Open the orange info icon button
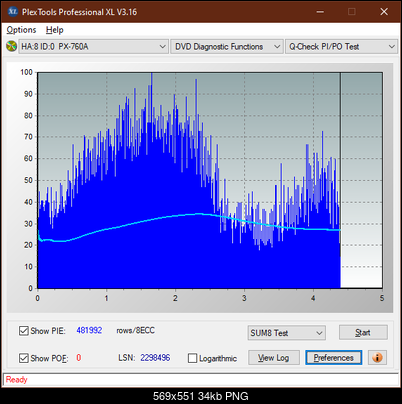Image resolution: width=402 pixels, height=404 pixels. click(x=377, y=358)
